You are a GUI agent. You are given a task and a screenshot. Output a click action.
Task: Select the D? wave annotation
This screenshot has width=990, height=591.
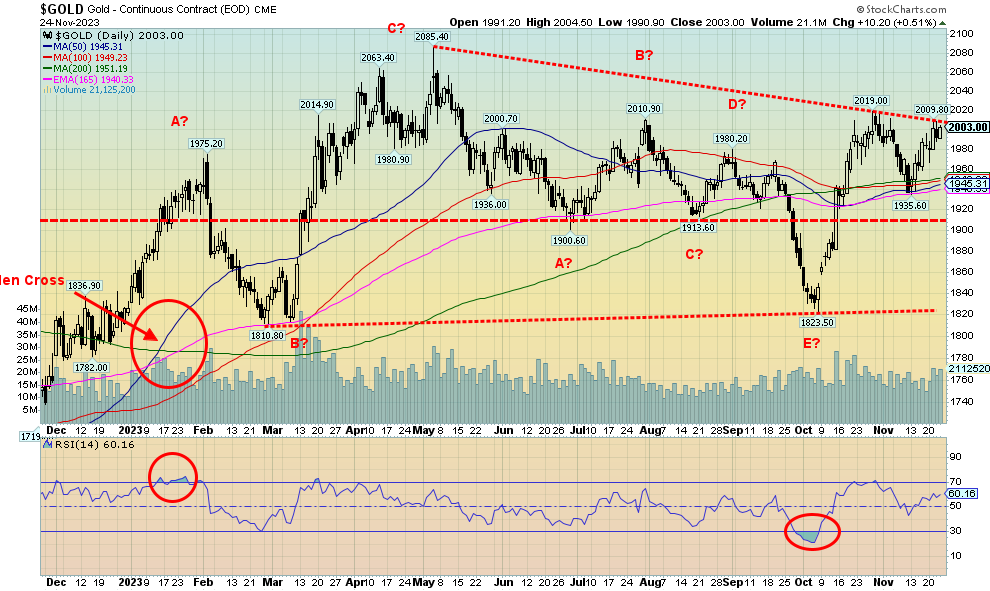tap(738, 103)
